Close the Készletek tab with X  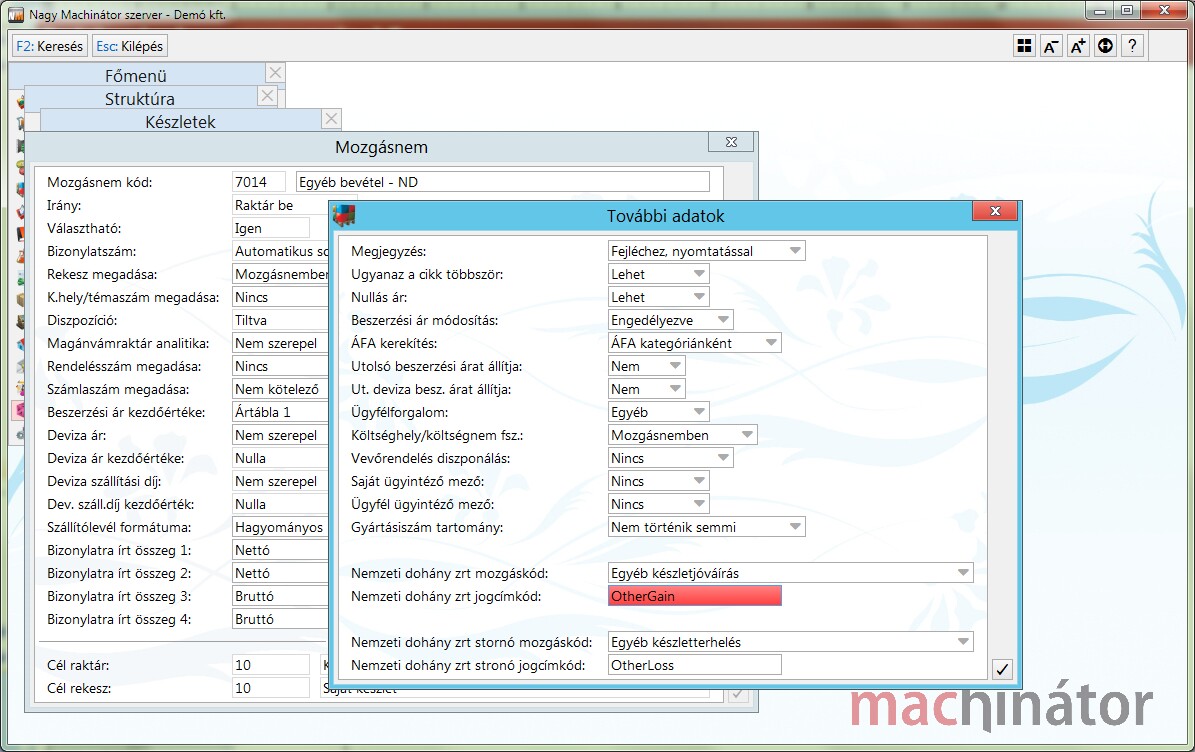331,119
